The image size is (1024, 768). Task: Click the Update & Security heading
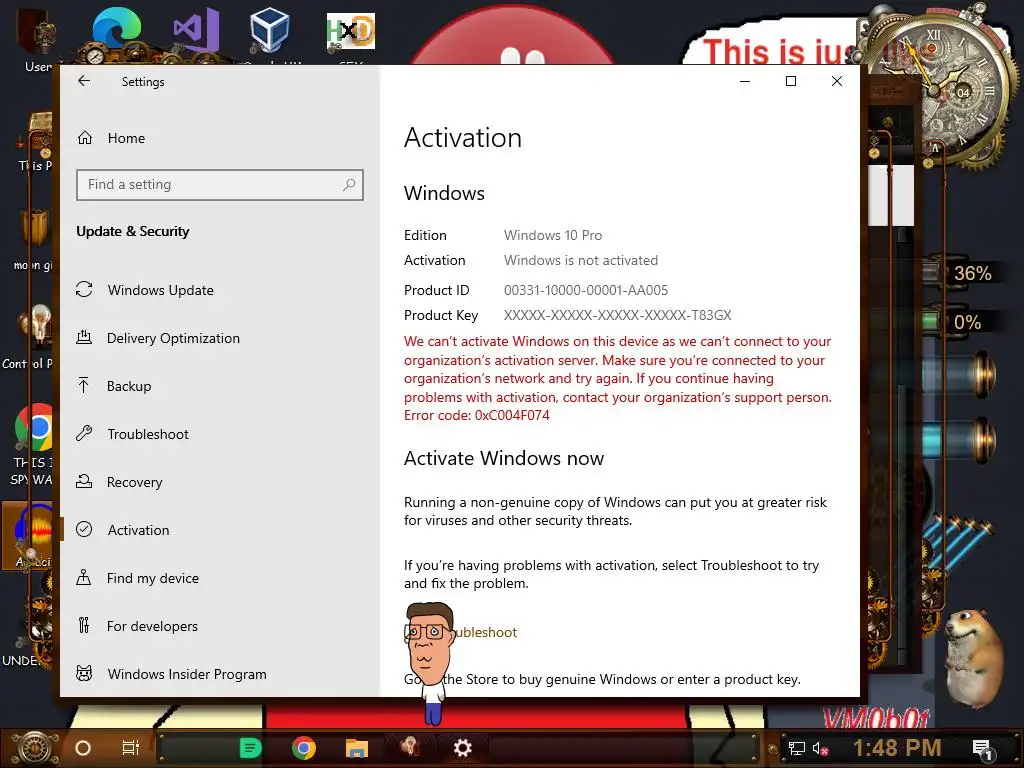coord(133,231)
